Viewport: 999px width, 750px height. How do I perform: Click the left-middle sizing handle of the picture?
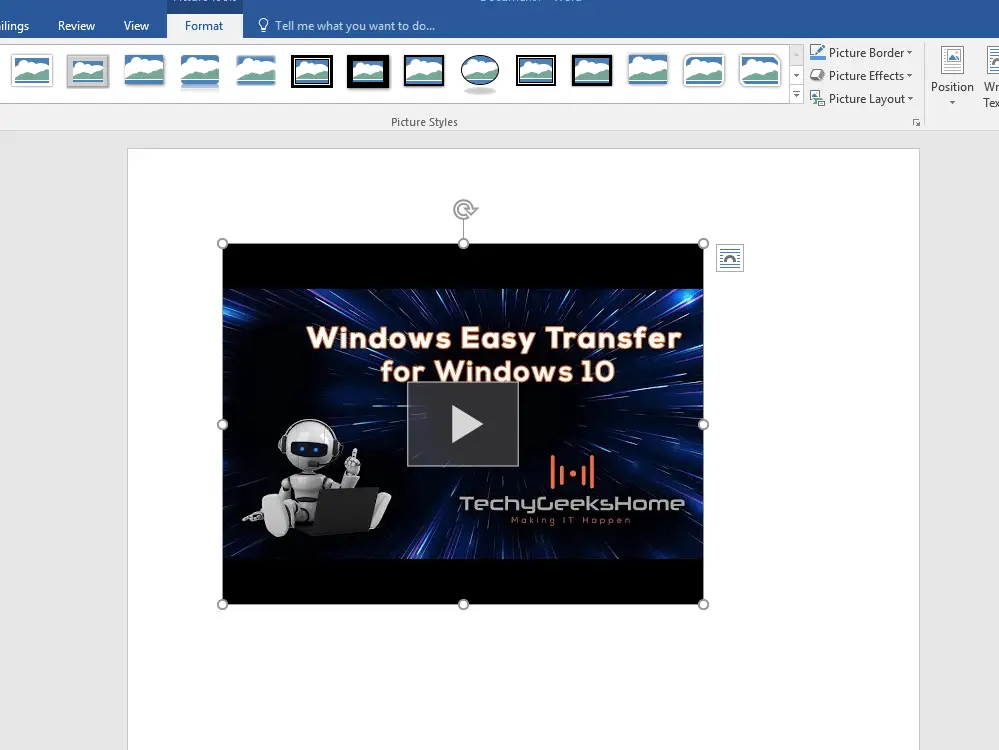point(222,424)
